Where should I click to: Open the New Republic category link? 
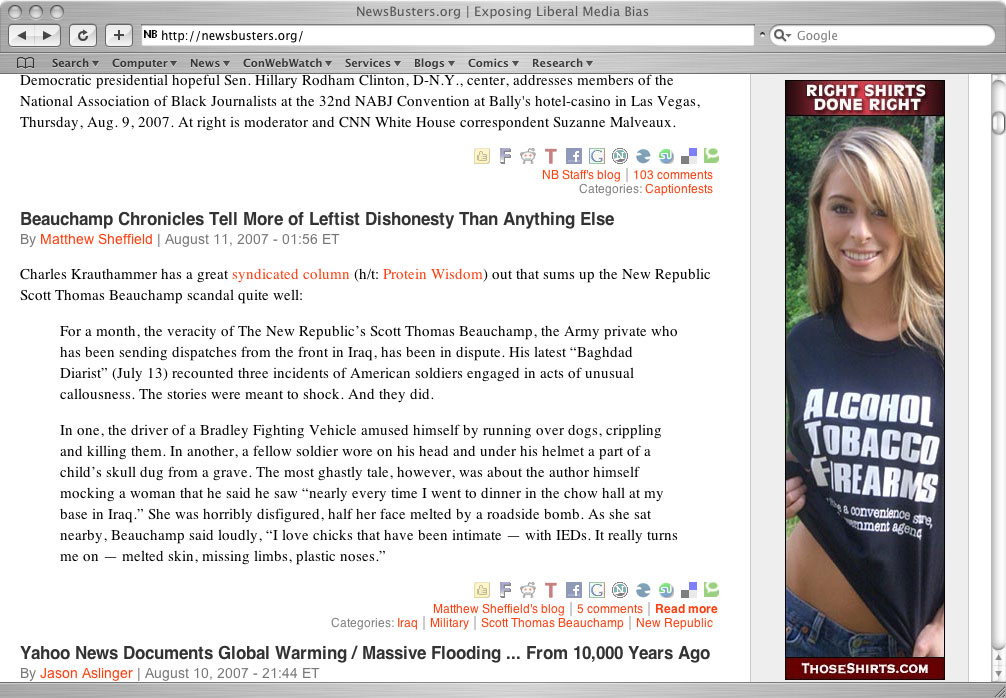[x=674, y=623]
